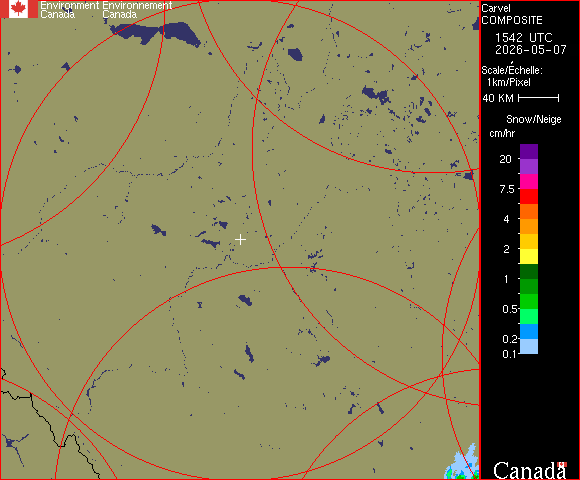Select the yellow 2 cm/hr legend swatch
The width and height of the screenshot is (580, 480).
(x=529, y=256)
